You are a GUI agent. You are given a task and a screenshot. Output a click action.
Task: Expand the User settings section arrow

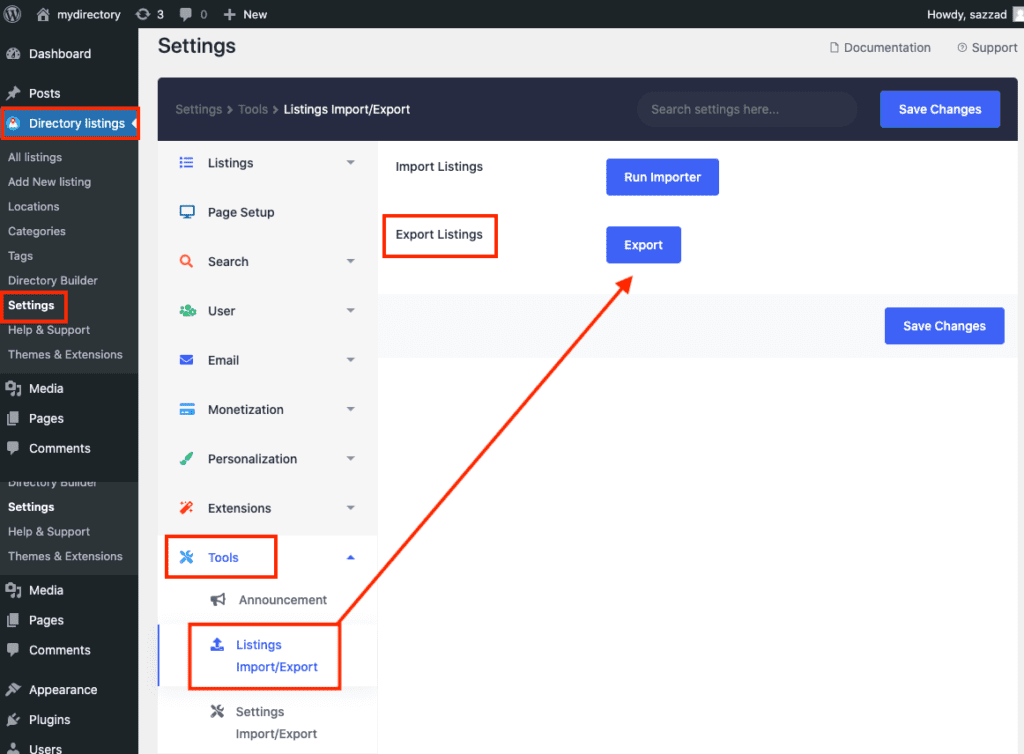point(350,311)
